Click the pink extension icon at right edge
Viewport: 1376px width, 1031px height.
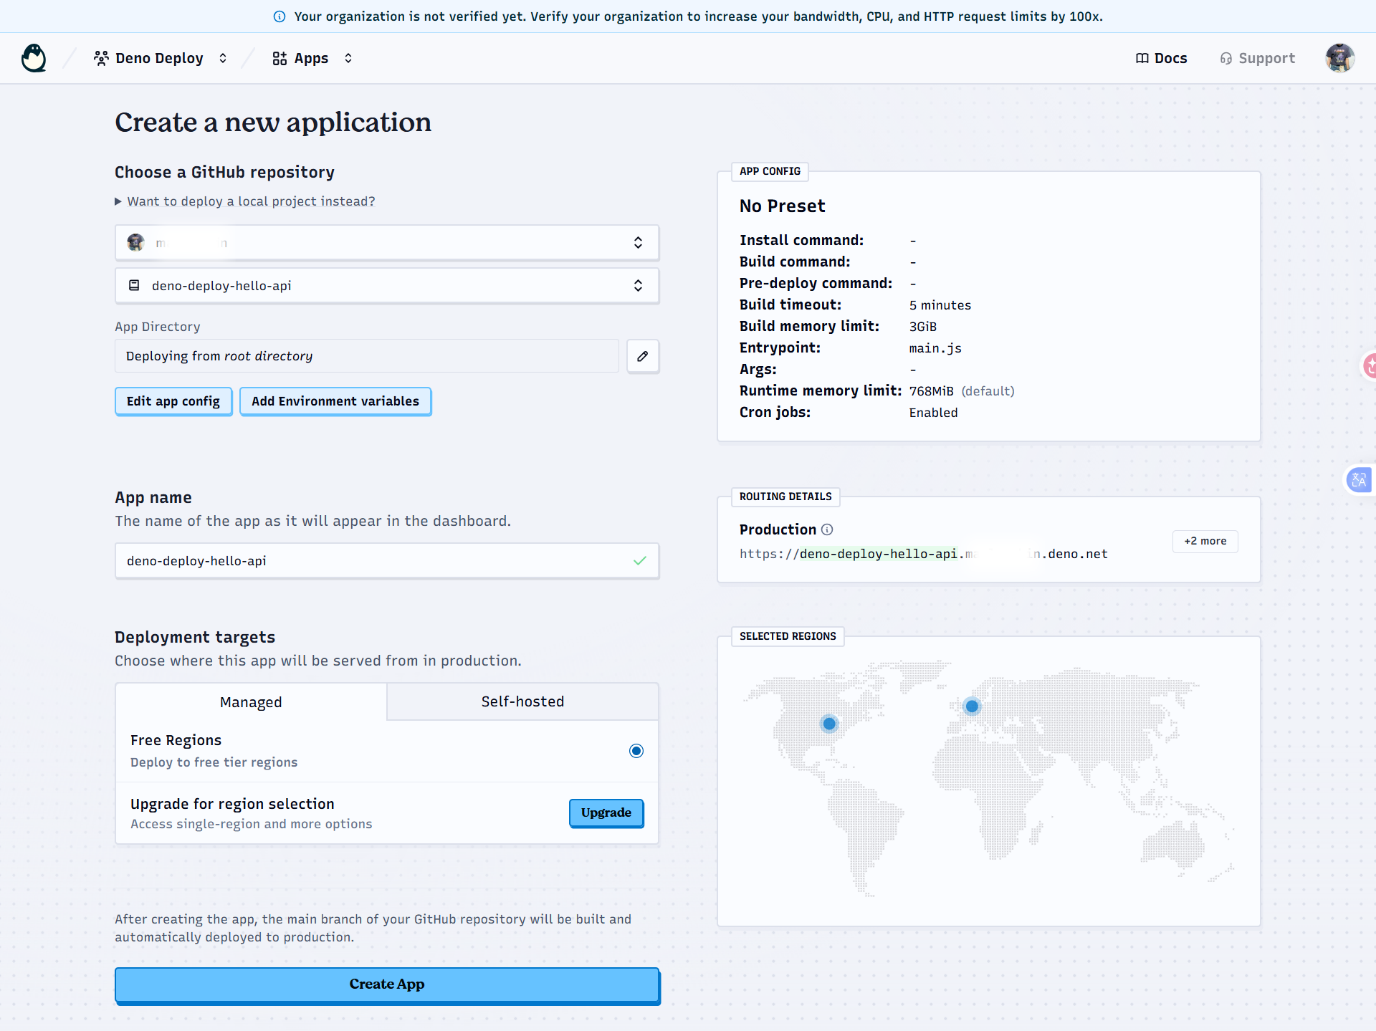1368,366
